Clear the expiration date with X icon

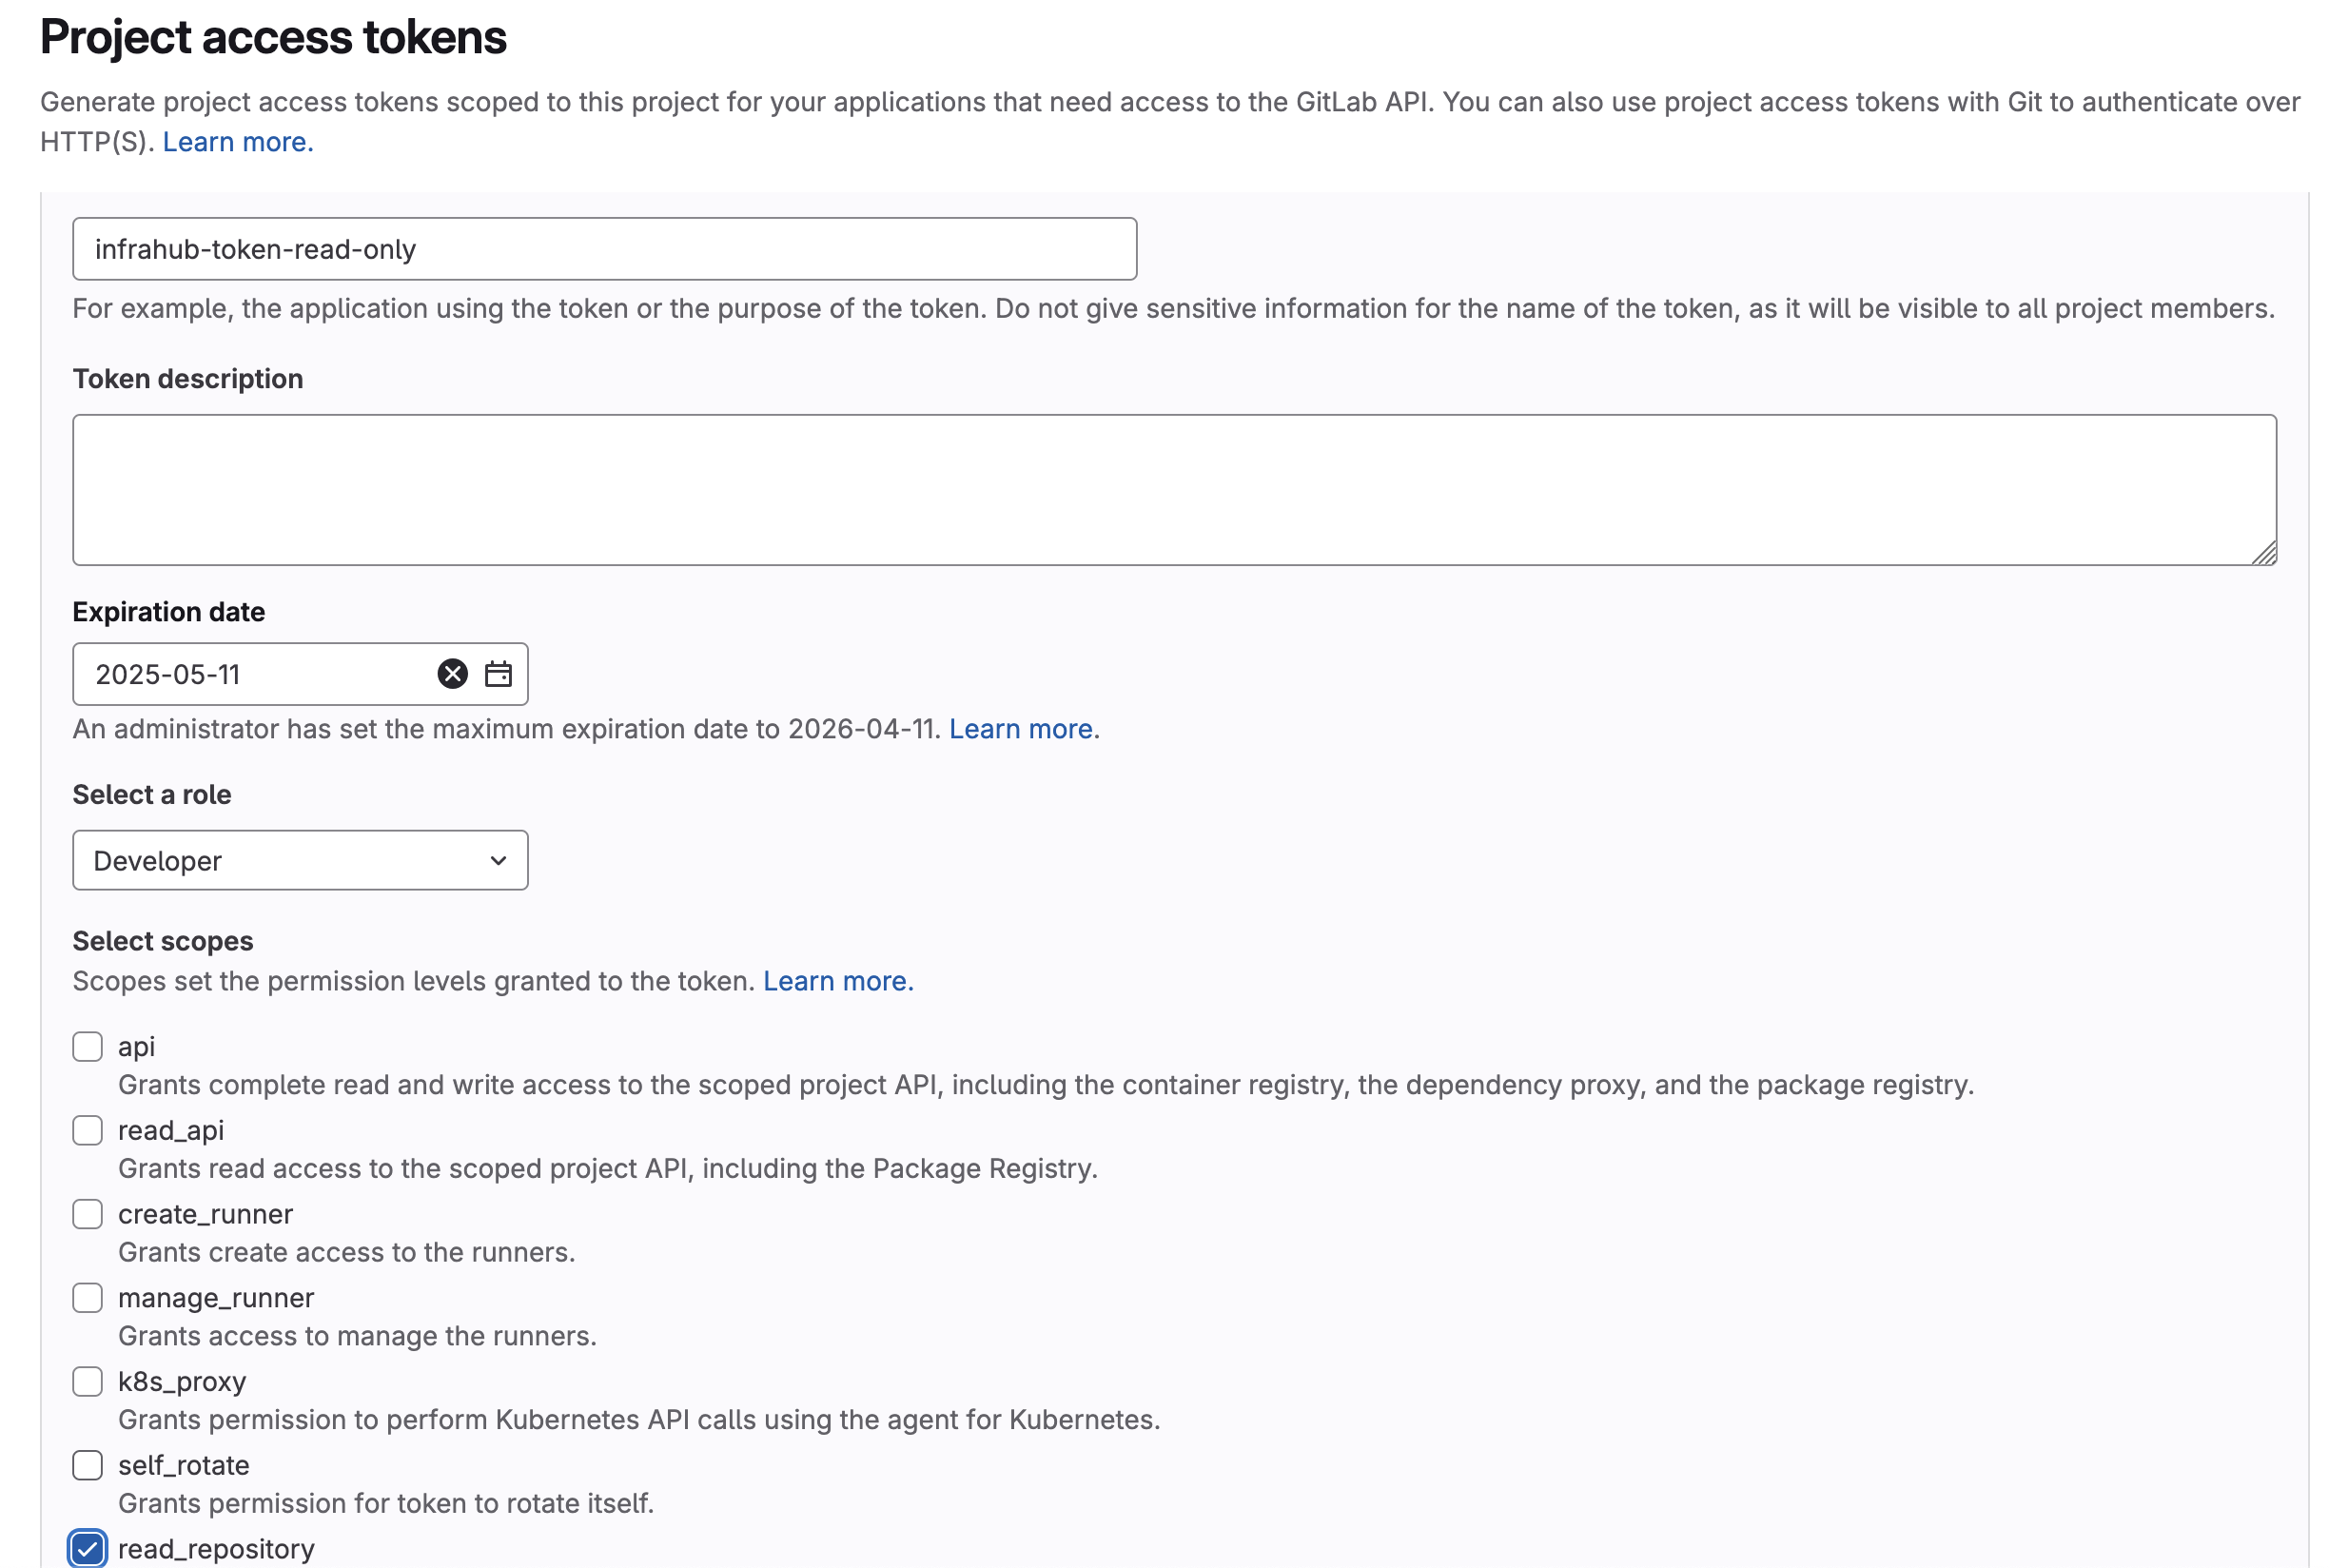pos(452,674)
